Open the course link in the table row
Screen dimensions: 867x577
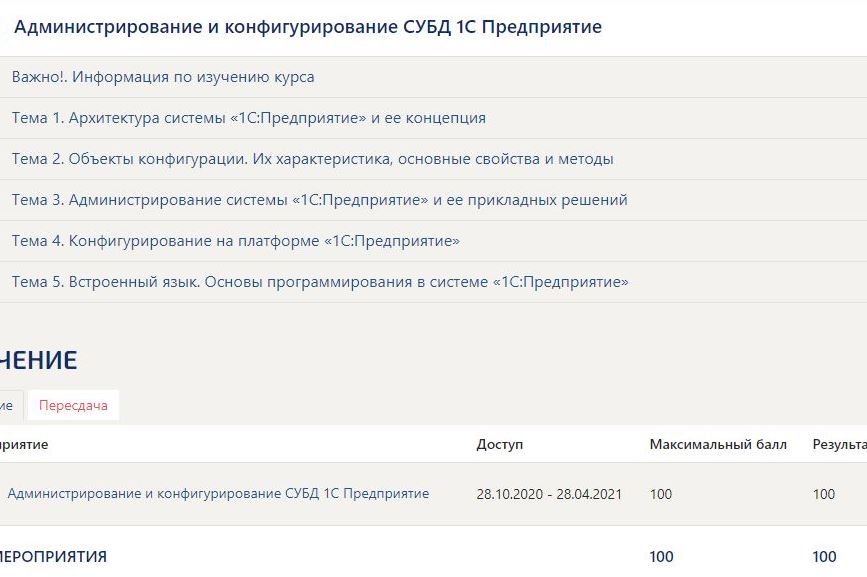click(218, 494)
